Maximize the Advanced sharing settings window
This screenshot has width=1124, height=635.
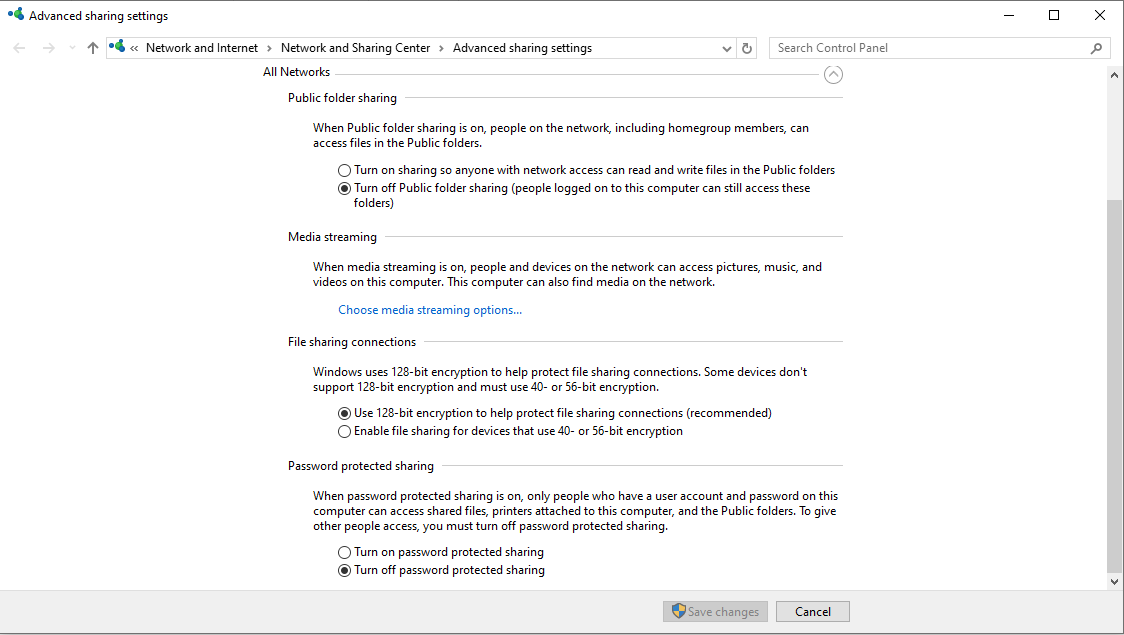1054,15
